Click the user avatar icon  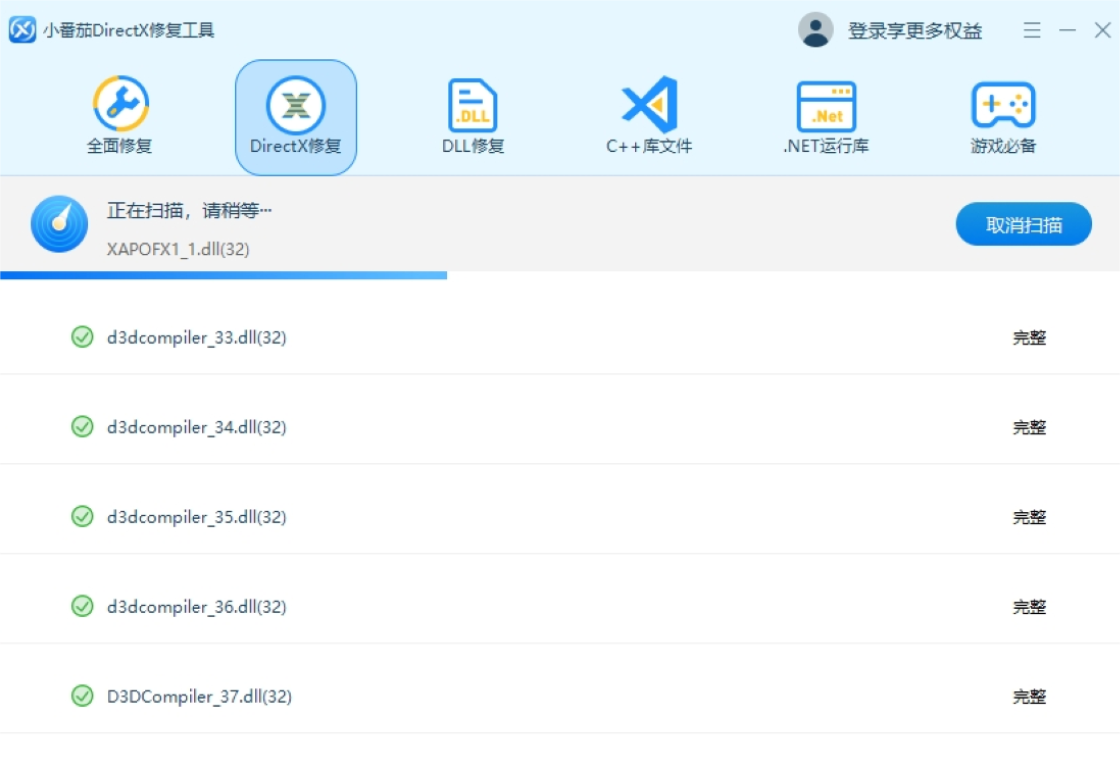pos(816,30)
